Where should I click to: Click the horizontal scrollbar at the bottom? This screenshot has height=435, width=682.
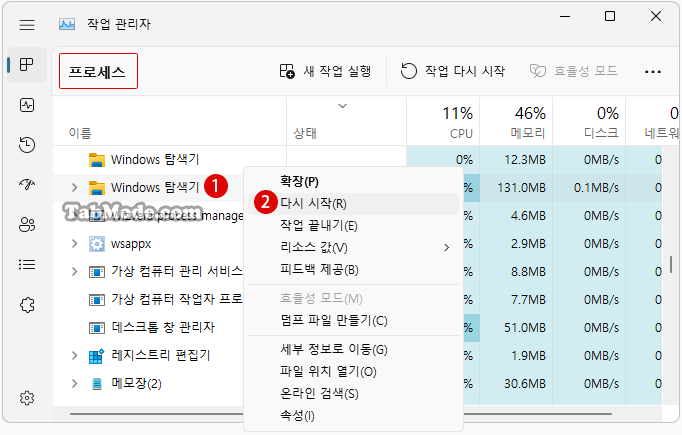341,414
